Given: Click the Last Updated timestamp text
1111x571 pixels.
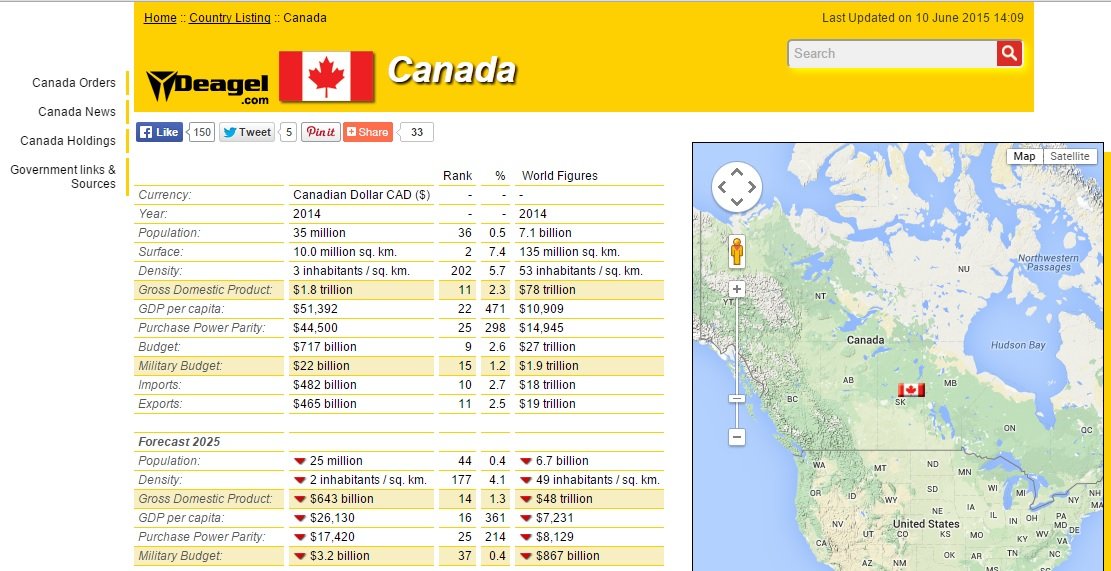Looking at the screenshot, I should coord(923,18).
